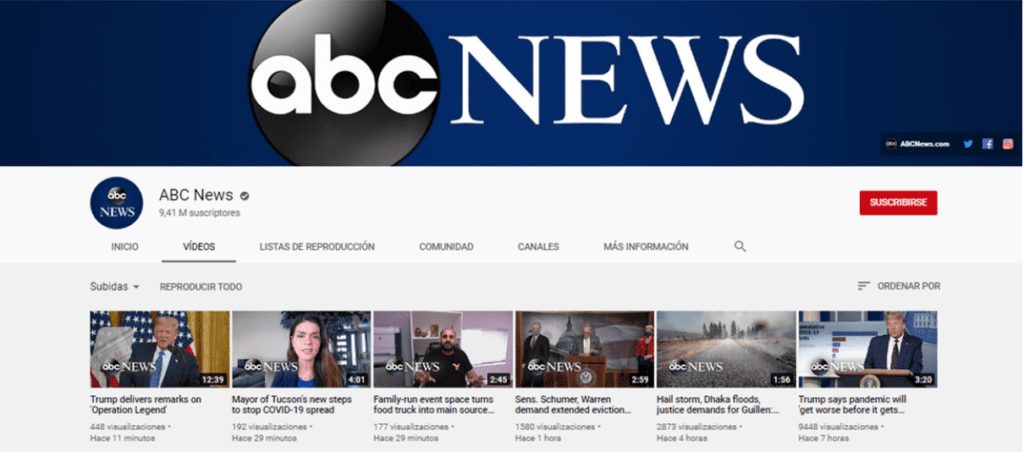Click the 2:45 duration badge
The height and width of the screenshot is (457, 1024).
(498, 379)
